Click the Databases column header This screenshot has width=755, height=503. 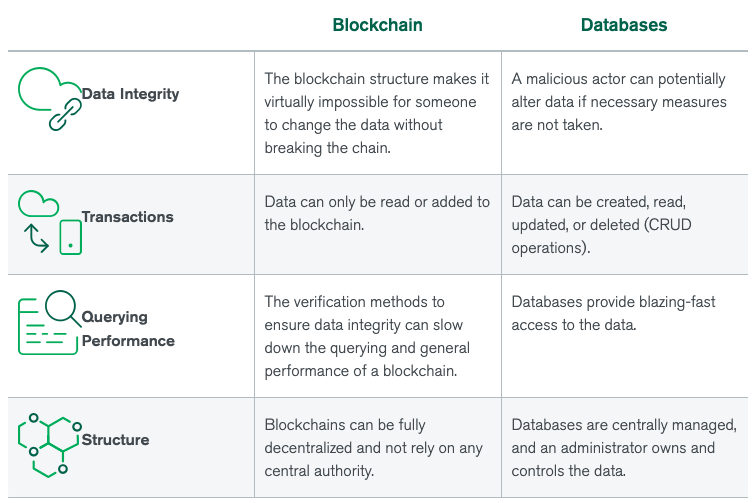click(x=624, y=25)
